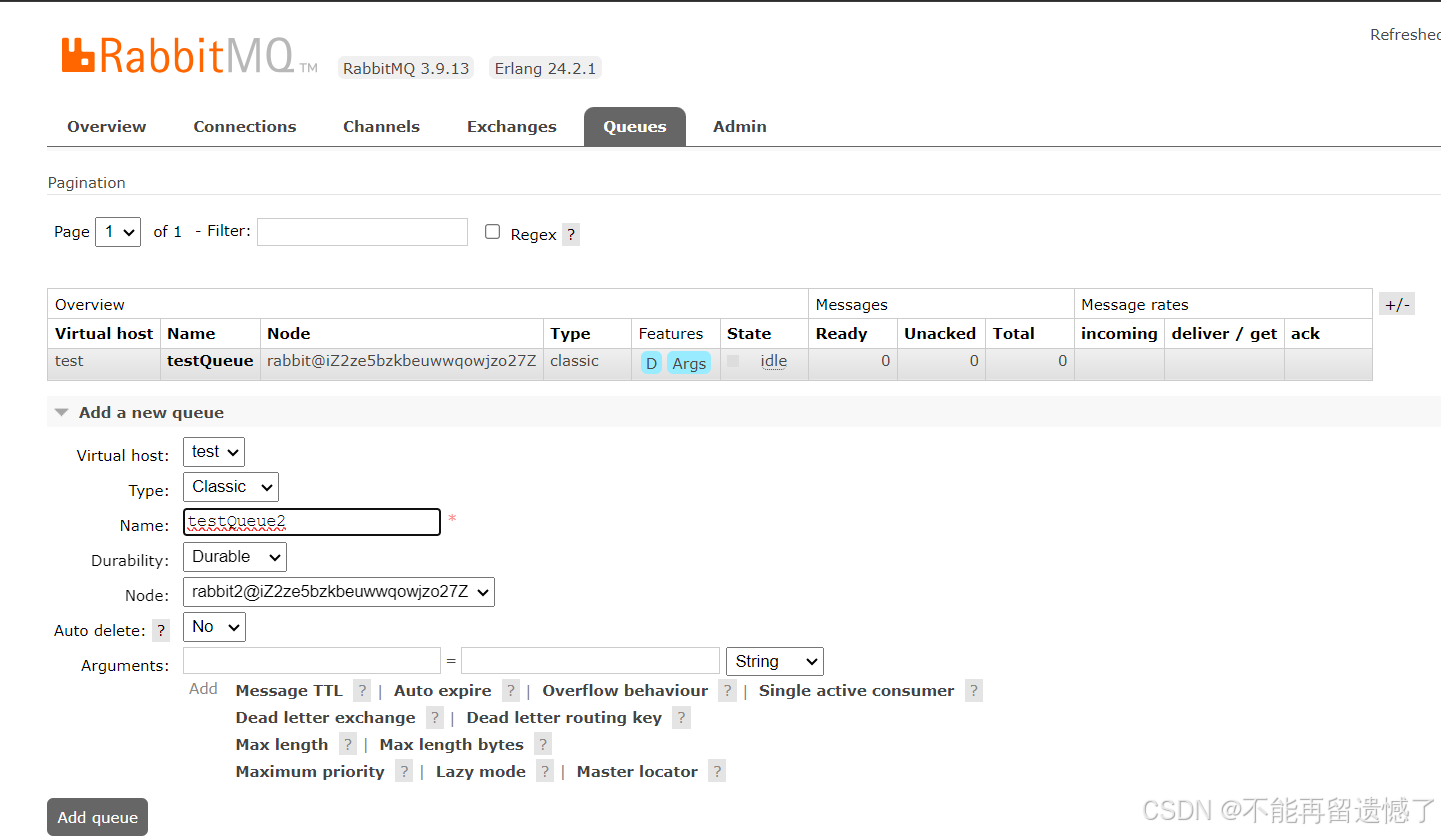This screenshot has height=836, width=1441.
Task: Open the Lazy mode help question mark
Action: [x=545, y=771]
